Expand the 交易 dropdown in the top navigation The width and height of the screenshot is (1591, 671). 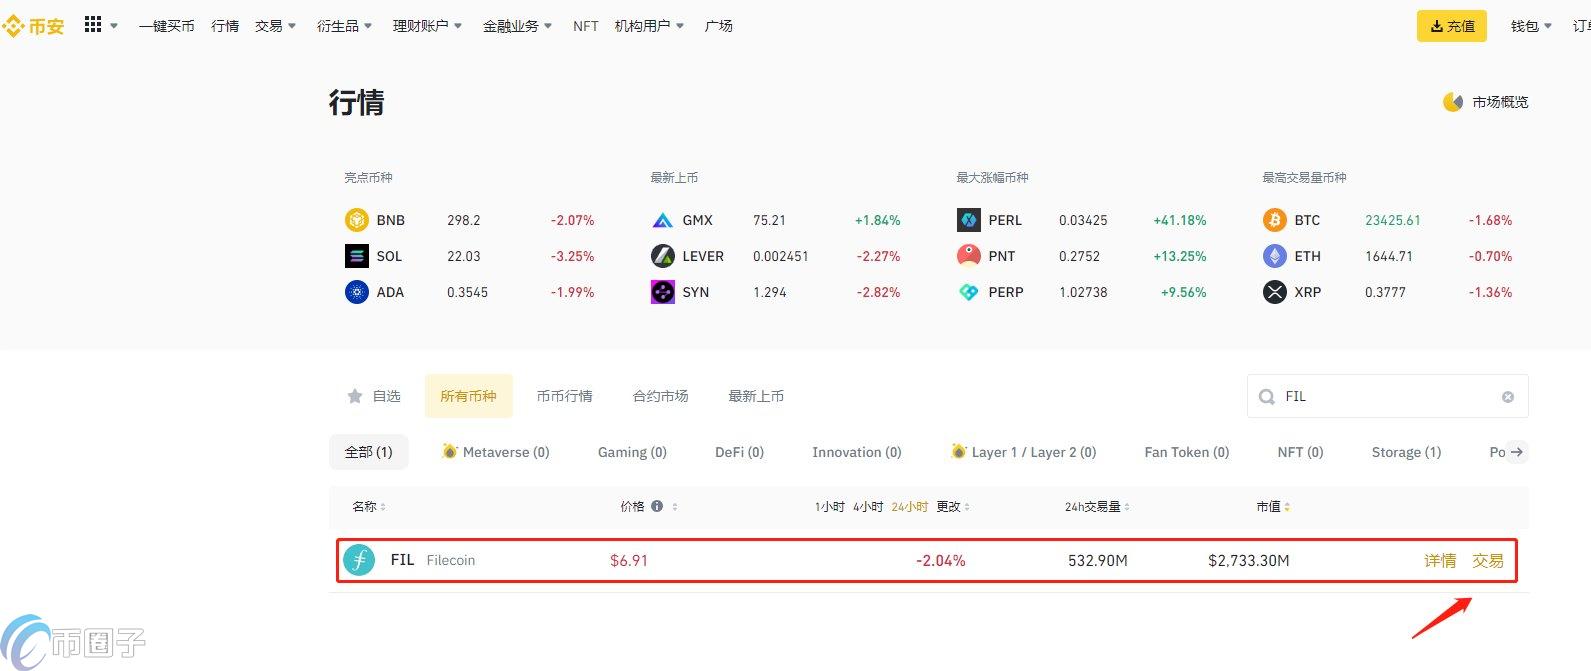[276, 26]
